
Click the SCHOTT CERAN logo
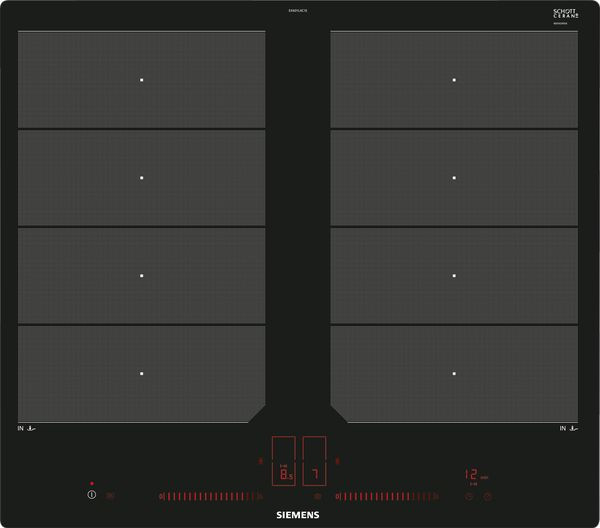point(566,13)
